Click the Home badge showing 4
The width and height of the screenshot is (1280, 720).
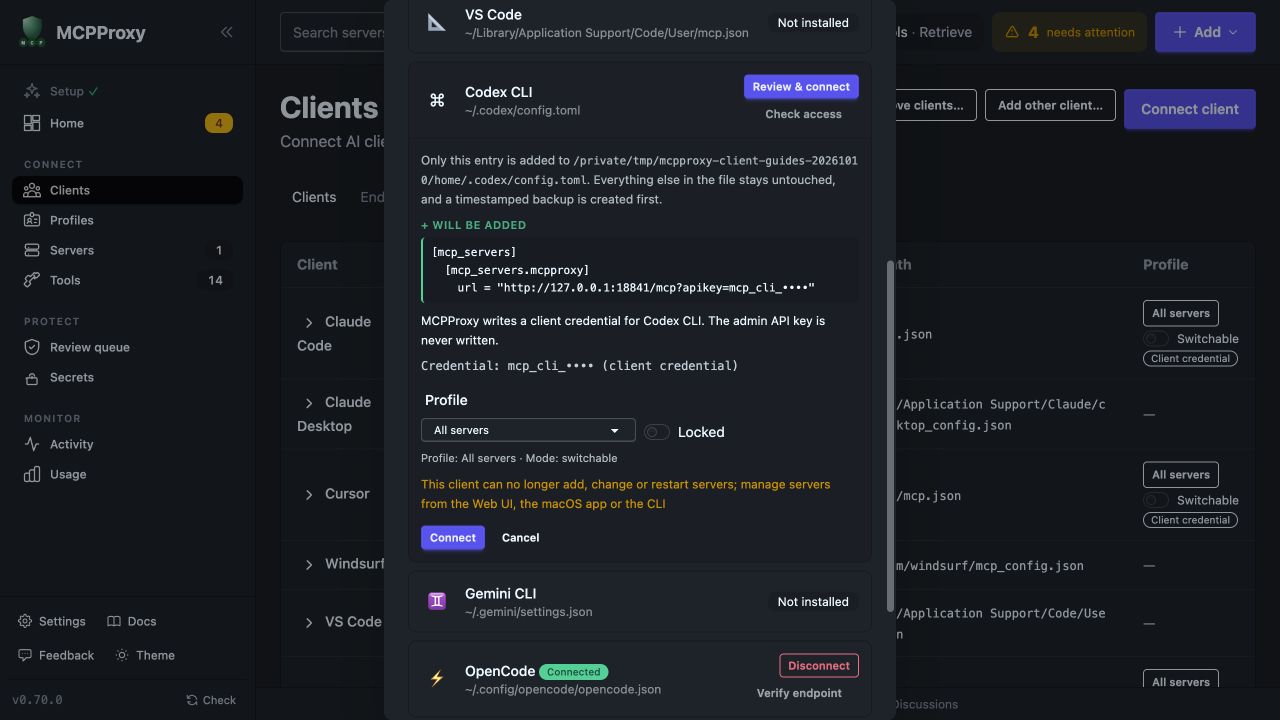[219, 123]
